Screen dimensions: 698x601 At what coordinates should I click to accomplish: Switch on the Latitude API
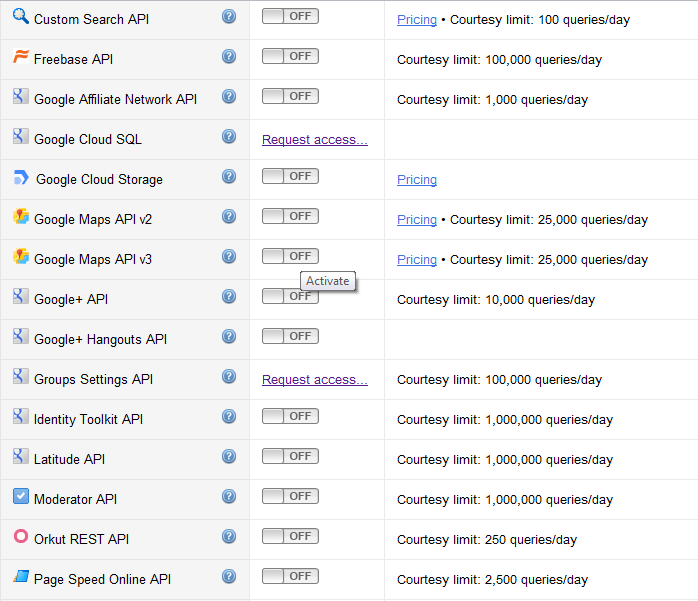point(290,456)
